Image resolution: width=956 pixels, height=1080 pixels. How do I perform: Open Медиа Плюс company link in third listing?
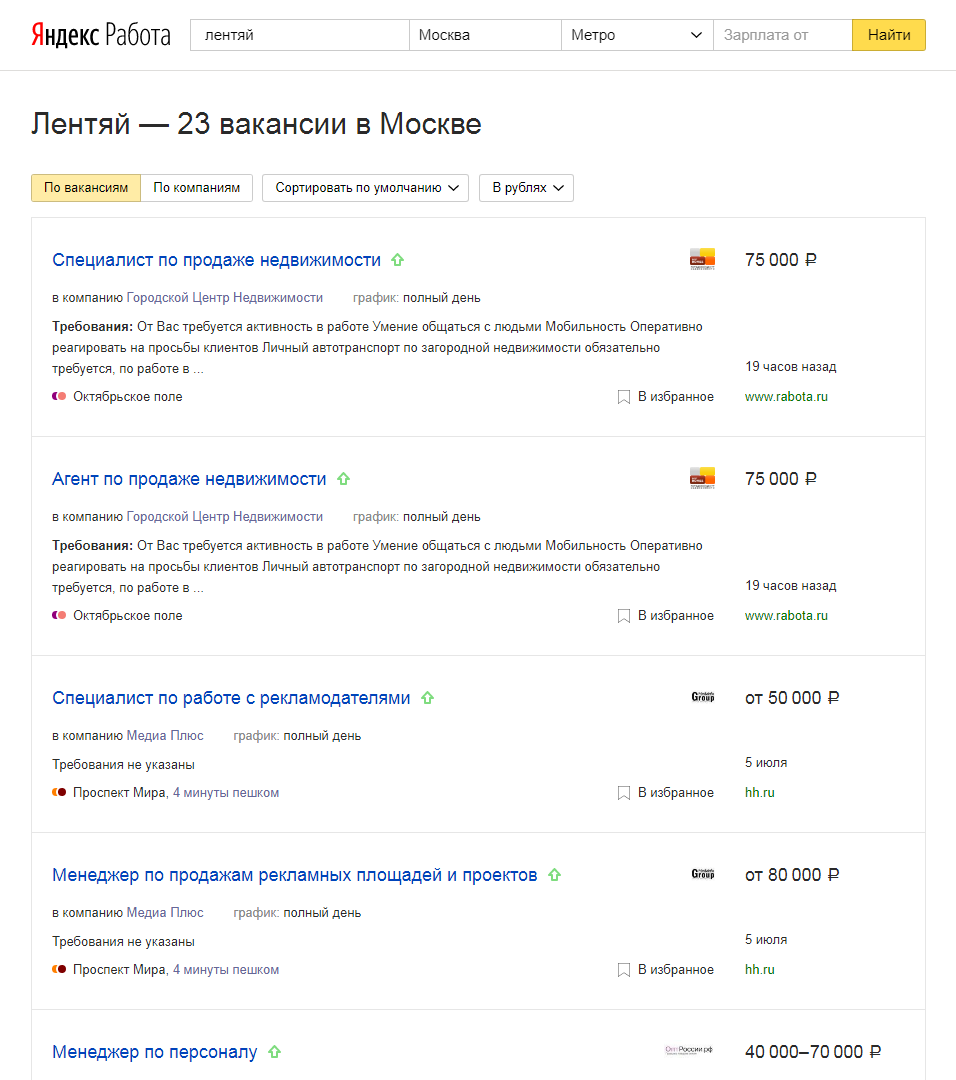[x=165, y=736]
